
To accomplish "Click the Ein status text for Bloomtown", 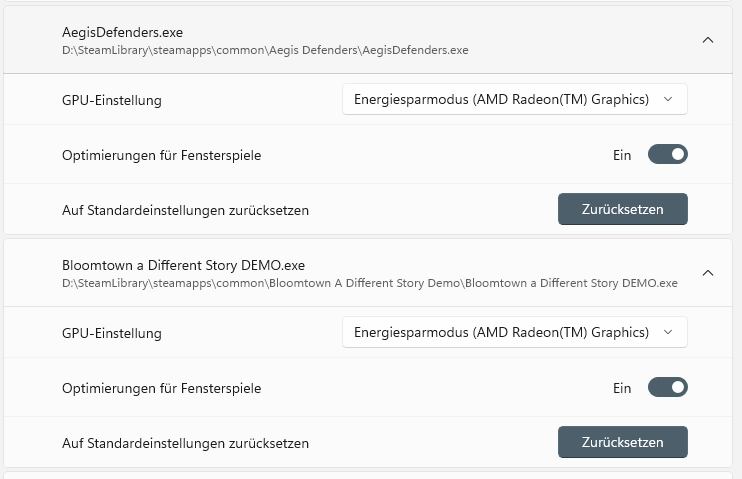I will pos(622,388).
